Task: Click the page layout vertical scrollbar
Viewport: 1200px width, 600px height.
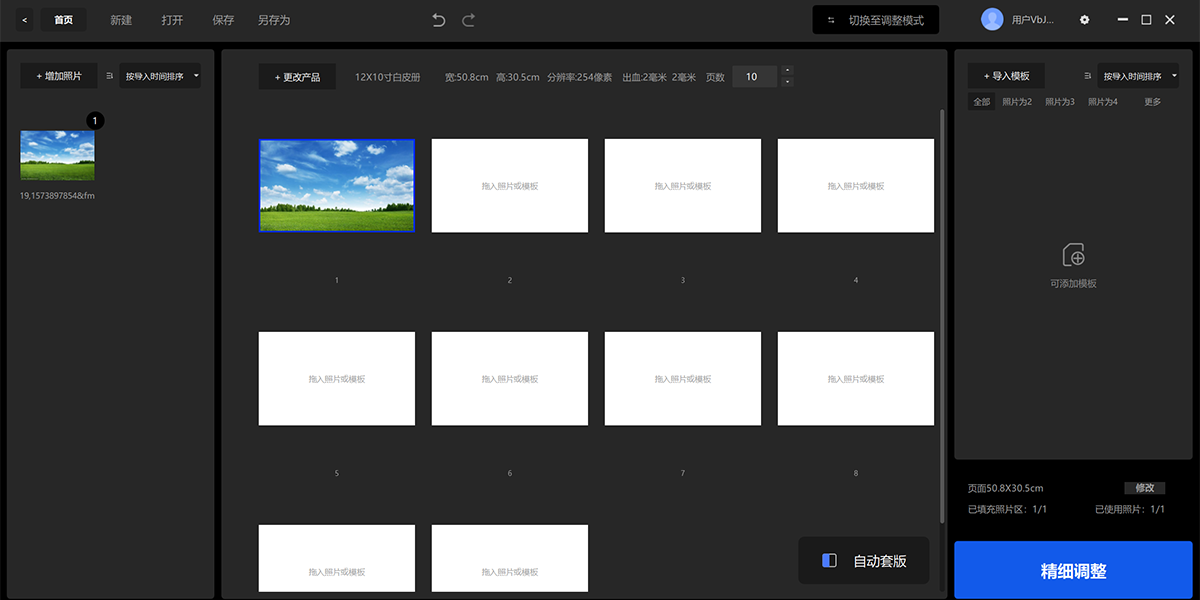Action: tap(941, 315)
